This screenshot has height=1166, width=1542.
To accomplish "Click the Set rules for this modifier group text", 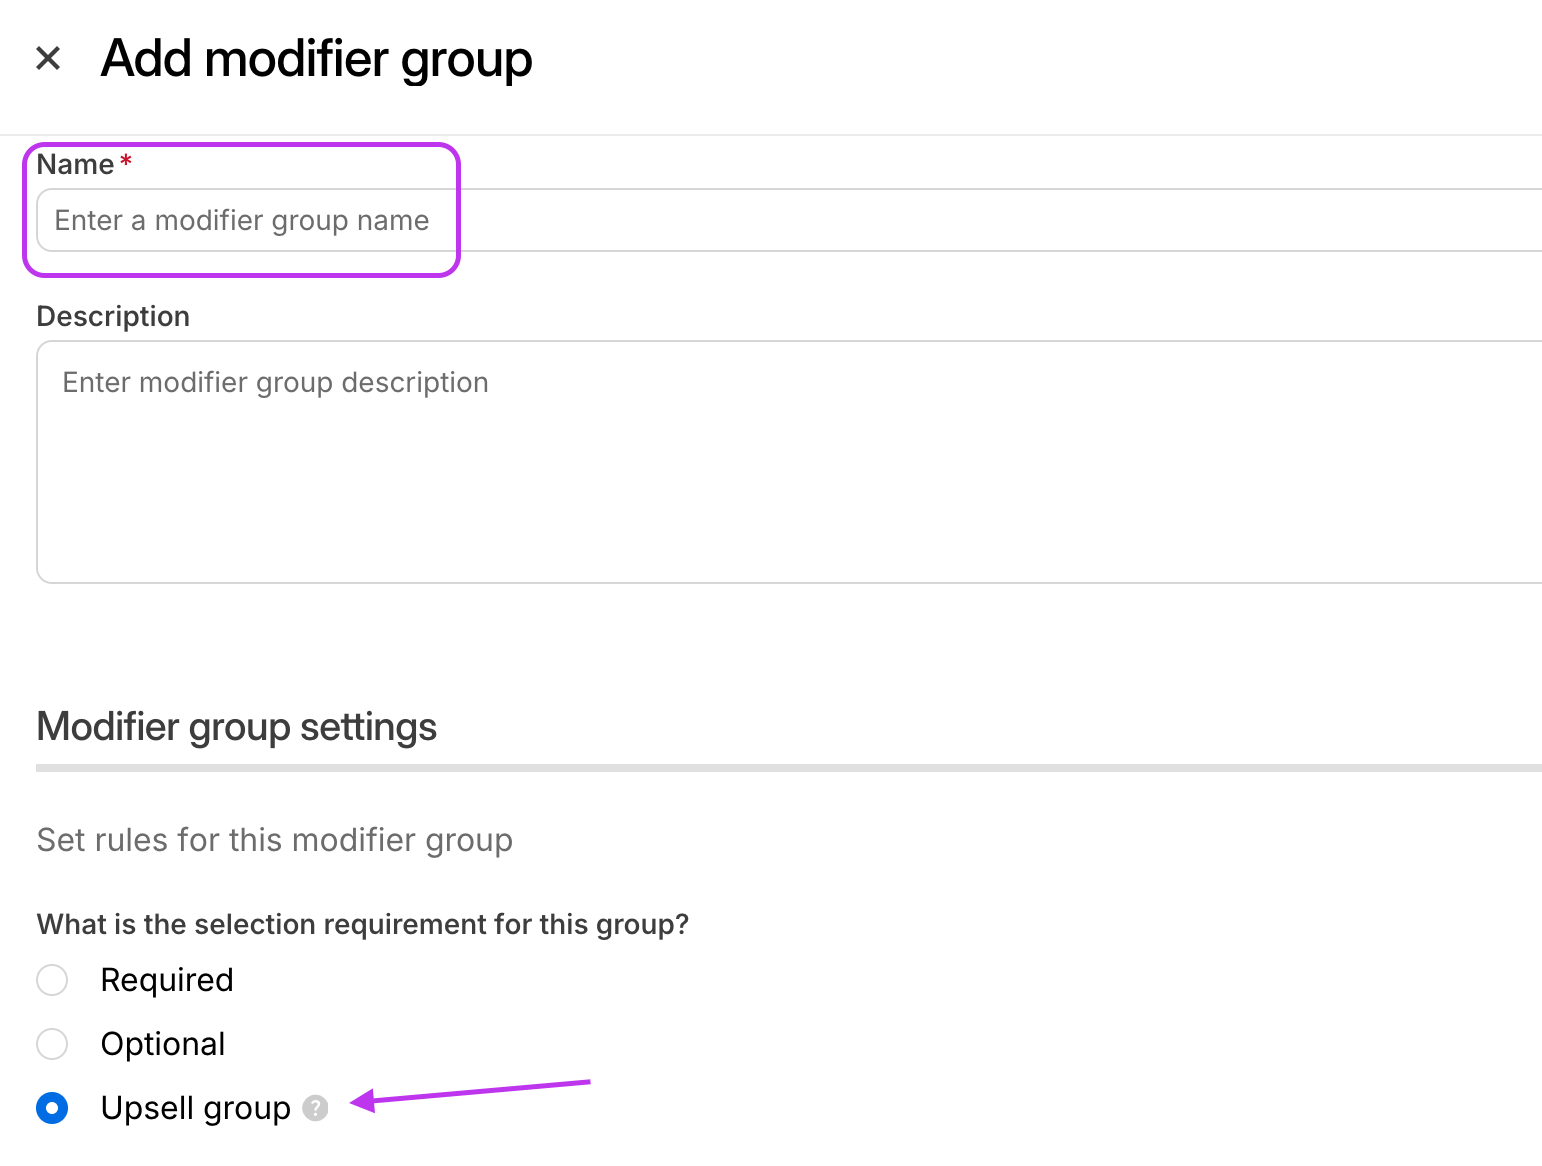I will coord(275,840).
